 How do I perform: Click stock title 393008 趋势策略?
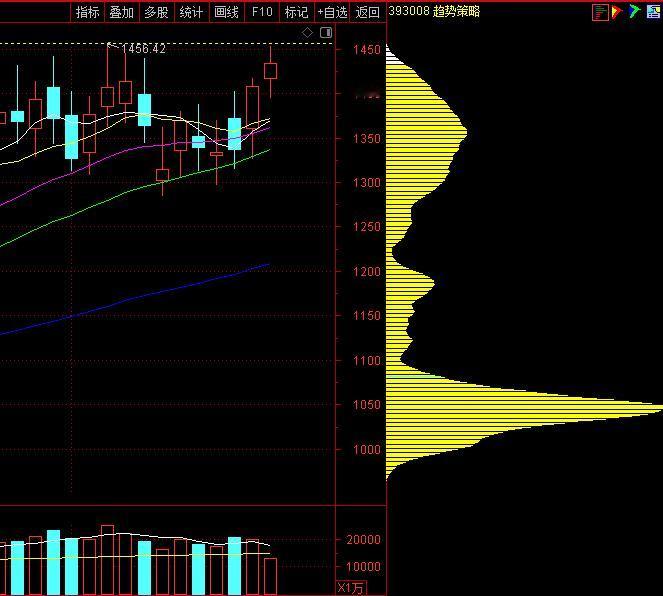click(434, 11)
